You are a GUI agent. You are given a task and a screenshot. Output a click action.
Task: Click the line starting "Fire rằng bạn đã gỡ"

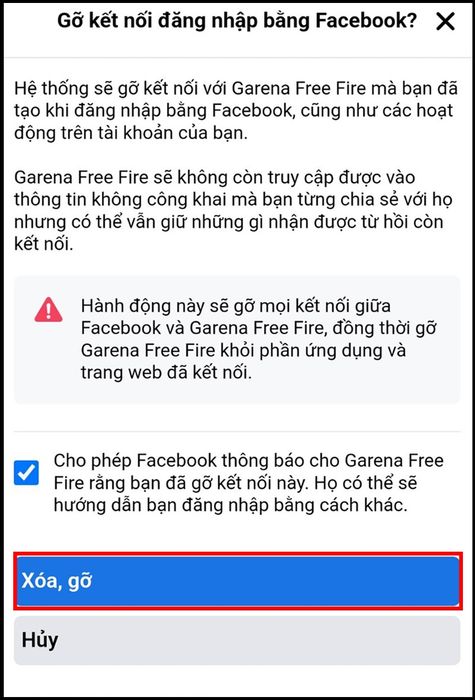coord(236,484)
